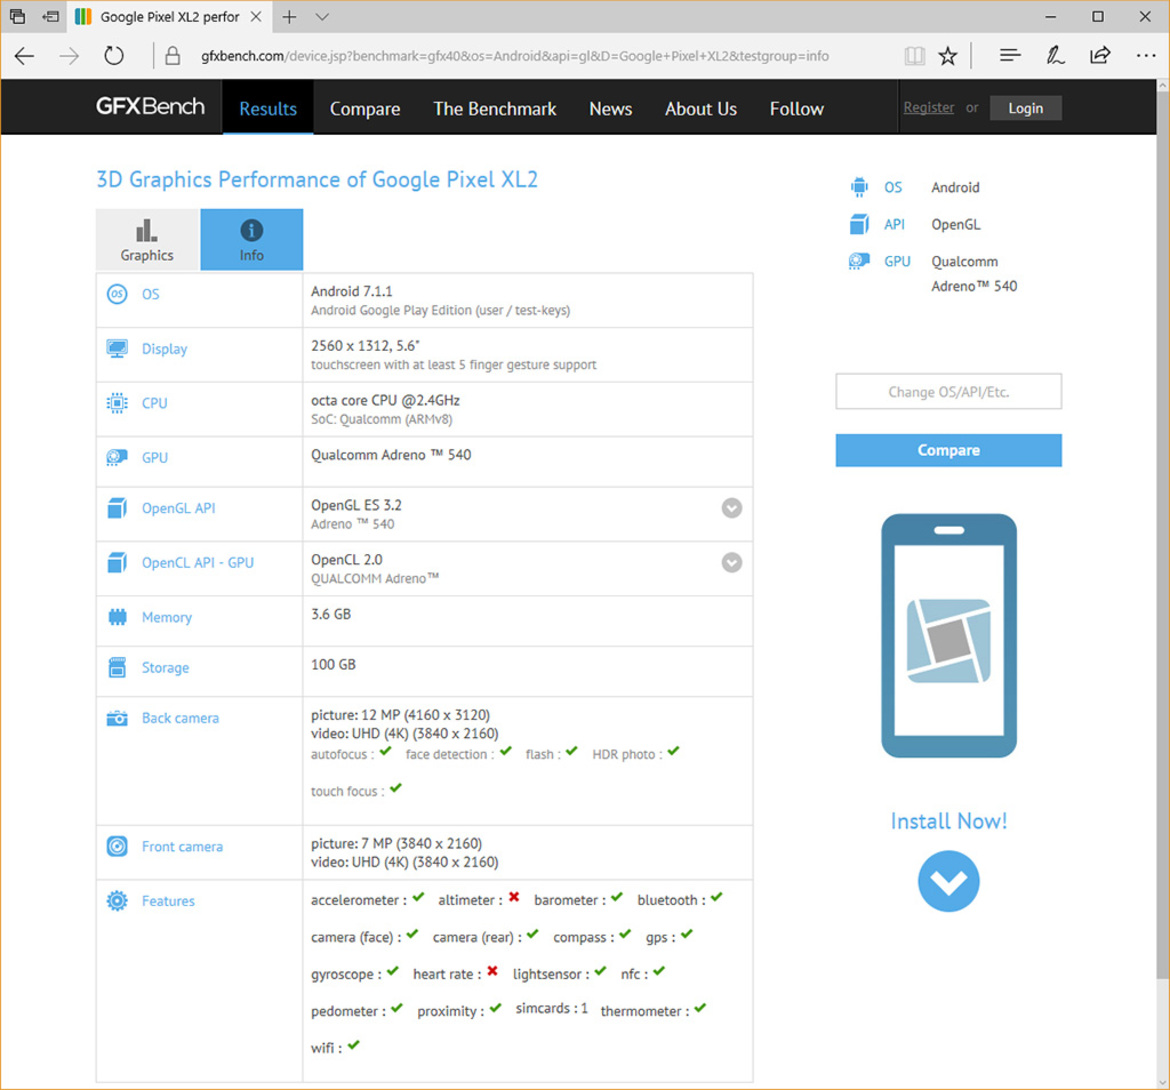The width and height of the screenshot is (1170, 1090).
Task: Click the Change OS/API/Etc. field
Action: coord(948,392)
